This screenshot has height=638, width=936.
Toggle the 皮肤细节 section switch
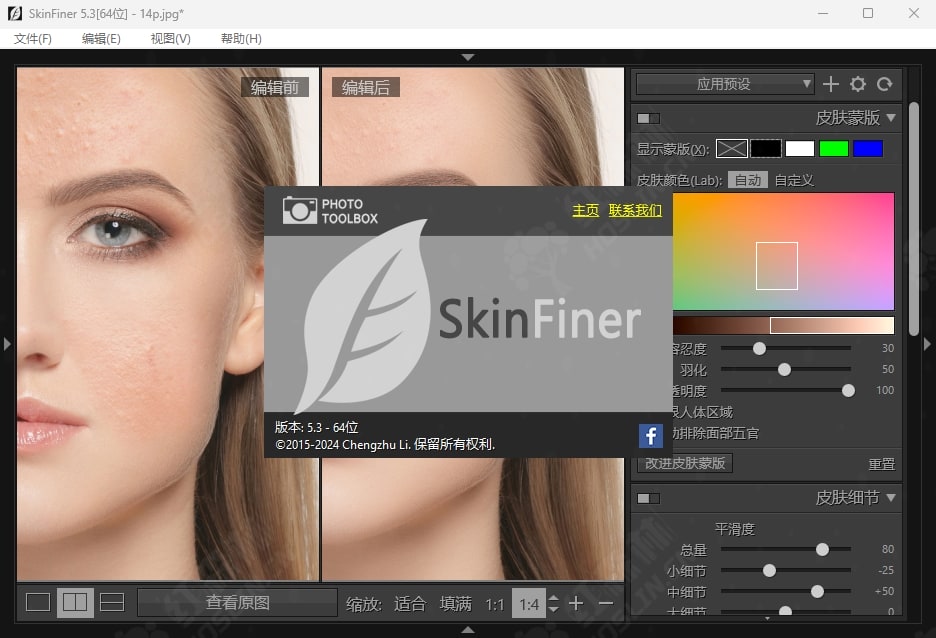click(648, 498)
